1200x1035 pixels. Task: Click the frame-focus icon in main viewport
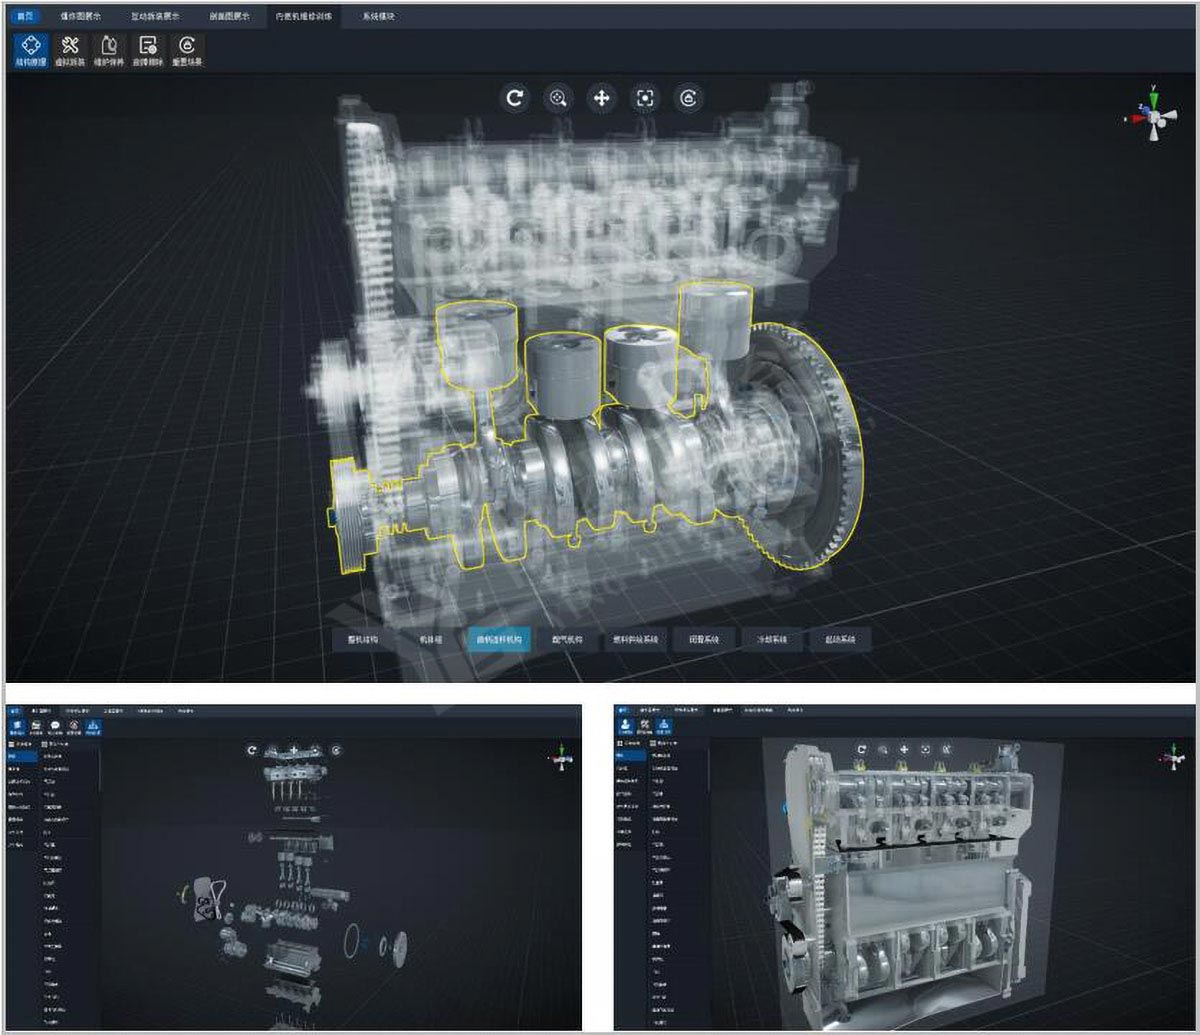click(x=645, y=98)
